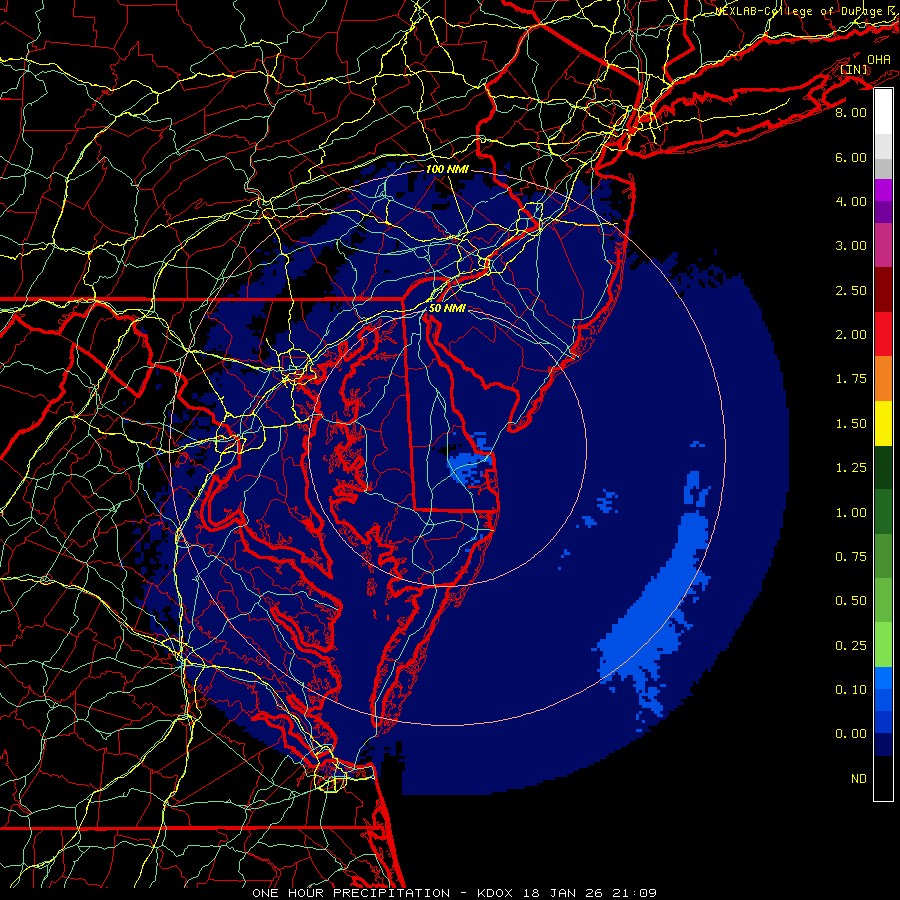
Task: Click the orange swatch in the precipitation scale
Action: pyautogui.click(x=883, y=379)
